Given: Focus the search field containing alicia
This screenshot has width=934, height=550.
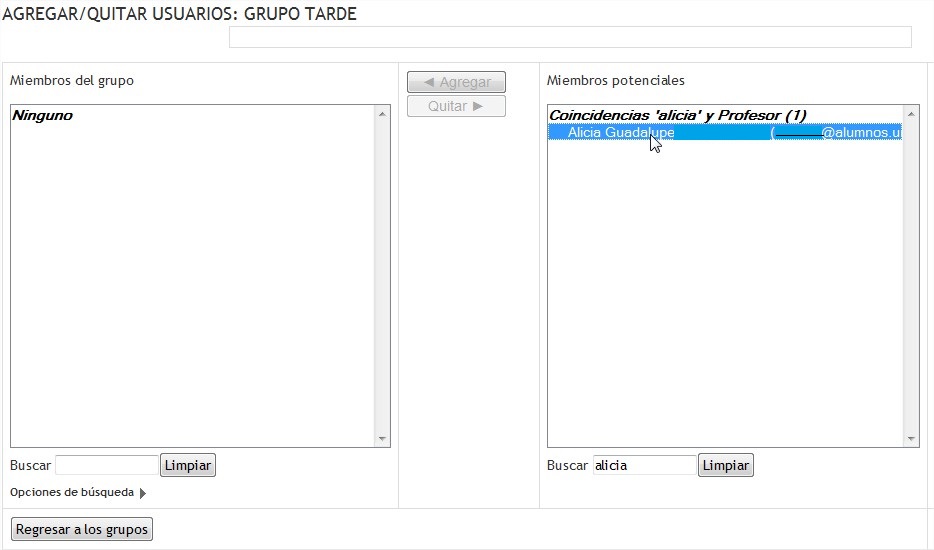Looking at the screenshot, I should pos(644,465).
